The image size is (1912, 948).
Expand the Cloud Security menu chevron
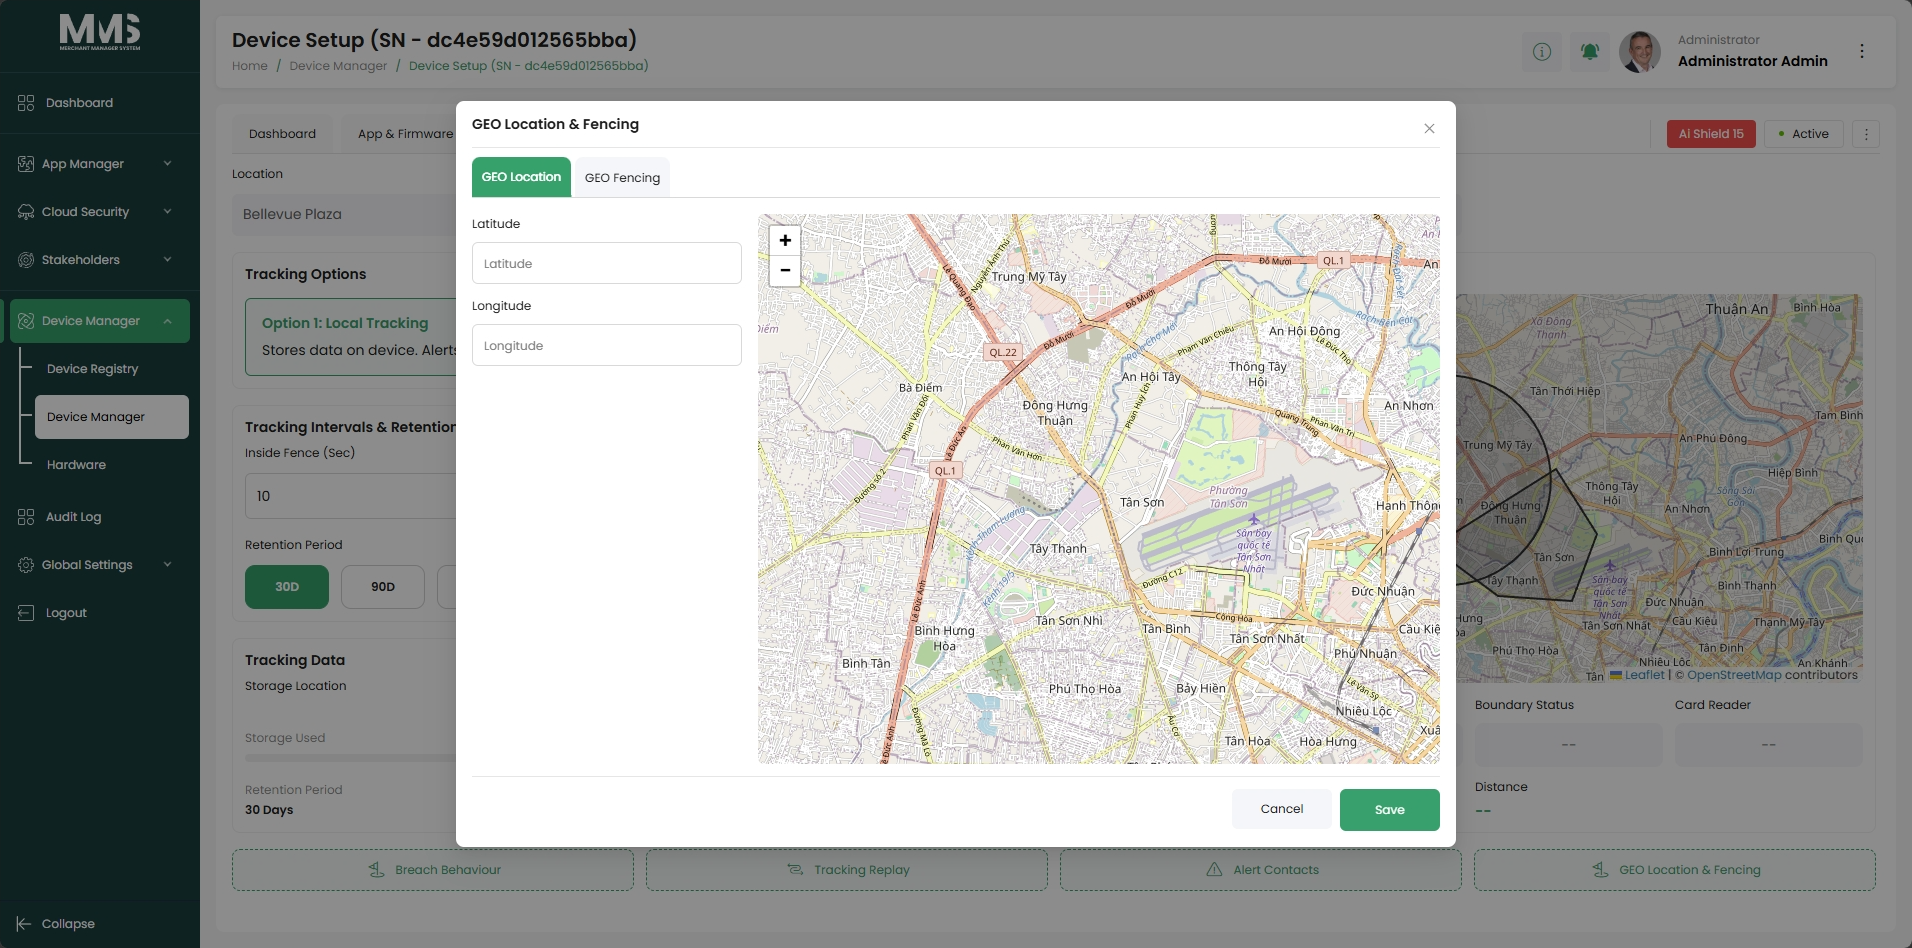point(167,212)
